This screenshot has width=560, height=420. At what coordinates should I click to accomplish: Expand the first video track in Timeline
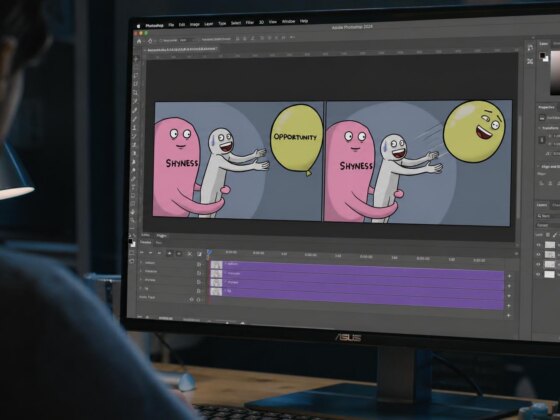tap(141, 262)
